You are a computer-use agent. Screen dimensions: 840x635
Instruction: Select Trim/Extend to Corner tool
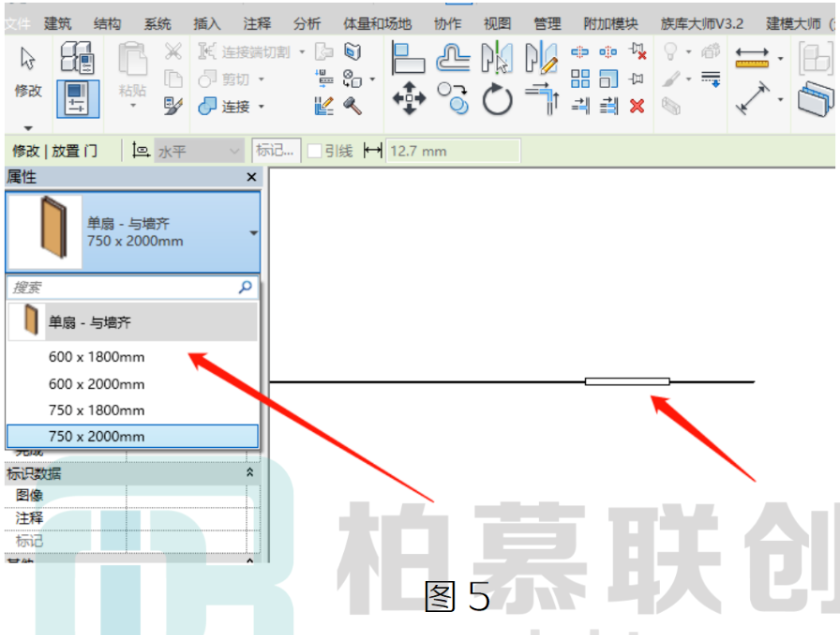point(542,99)
